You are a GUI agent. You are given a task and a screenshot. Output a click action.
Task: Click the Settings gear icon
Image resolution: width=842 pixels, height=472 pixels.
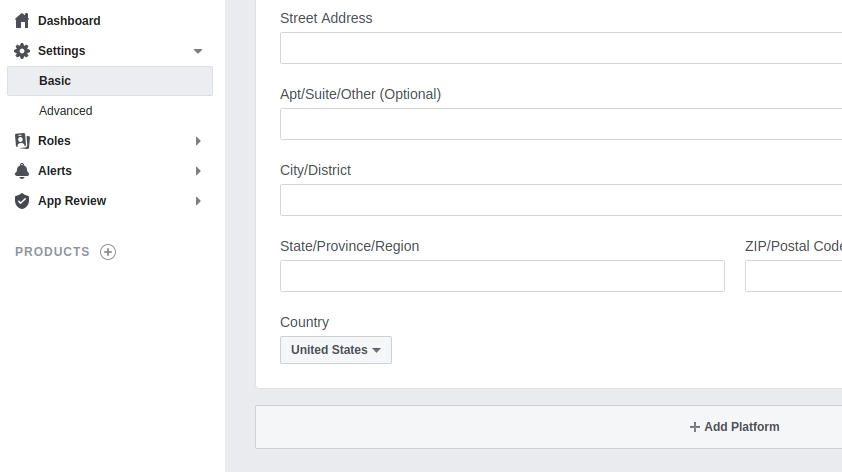click(22, 51)
